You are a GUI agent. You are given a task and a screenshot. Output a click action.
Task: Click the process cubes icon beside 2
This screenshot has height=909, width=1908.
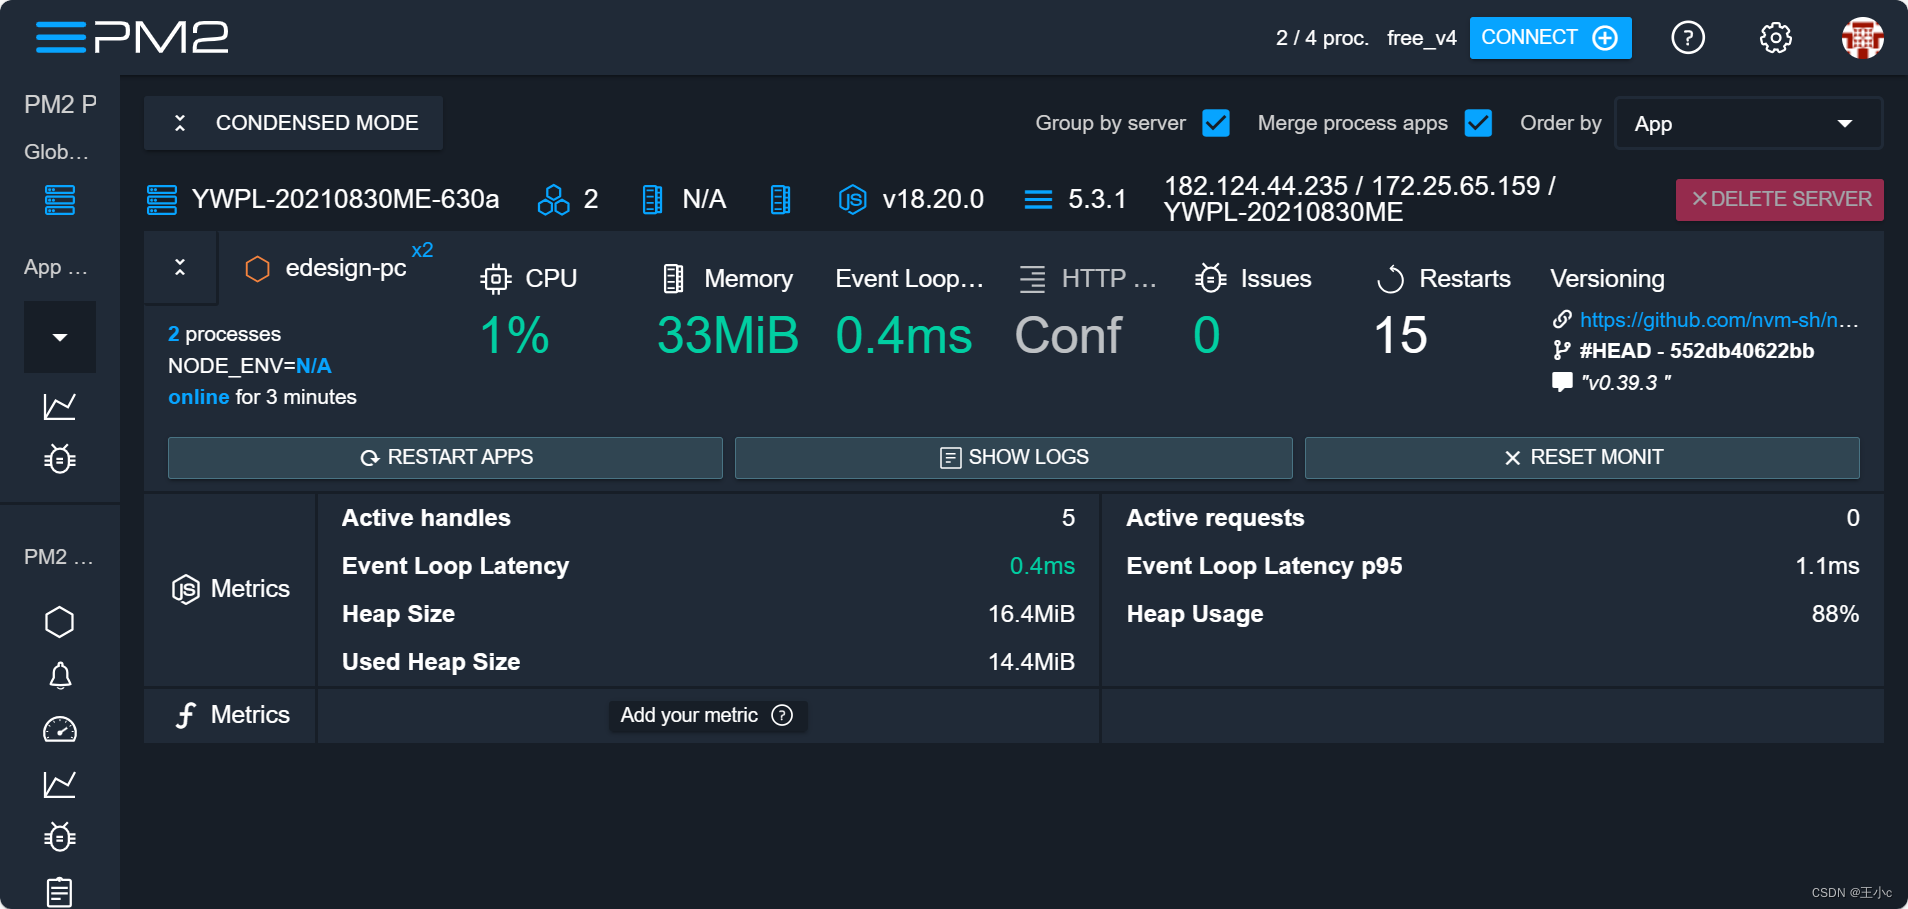click(x=553, y=200)
